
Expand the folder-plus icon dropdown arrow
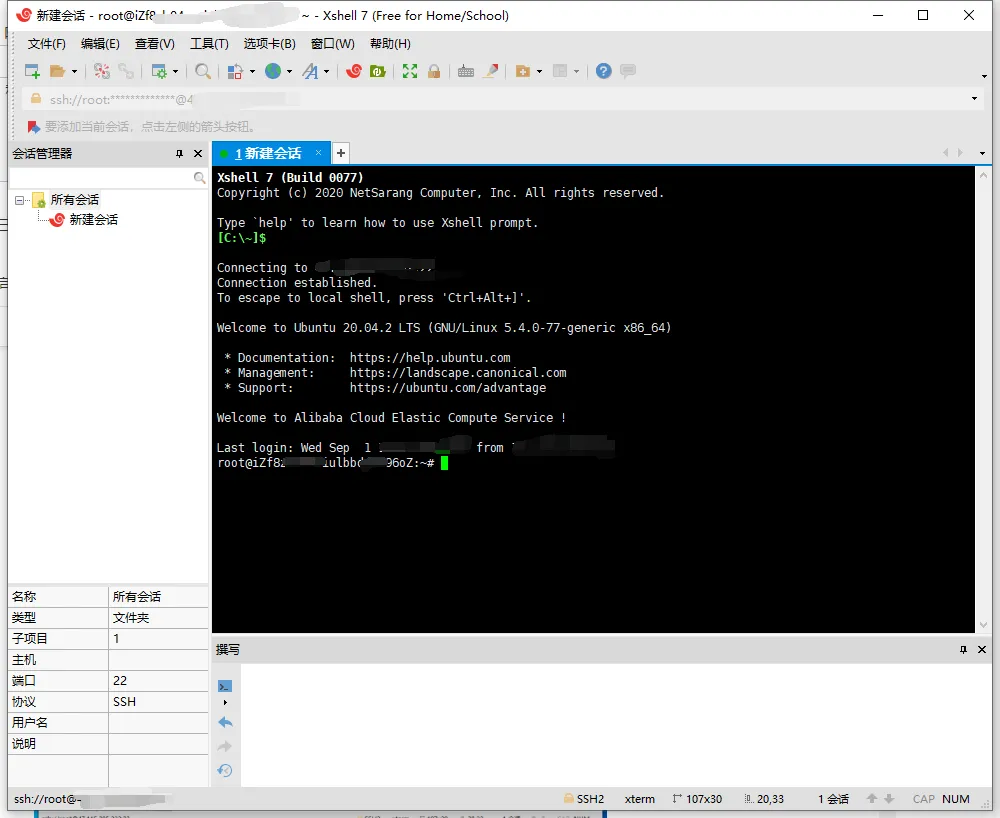pos(540,71)
